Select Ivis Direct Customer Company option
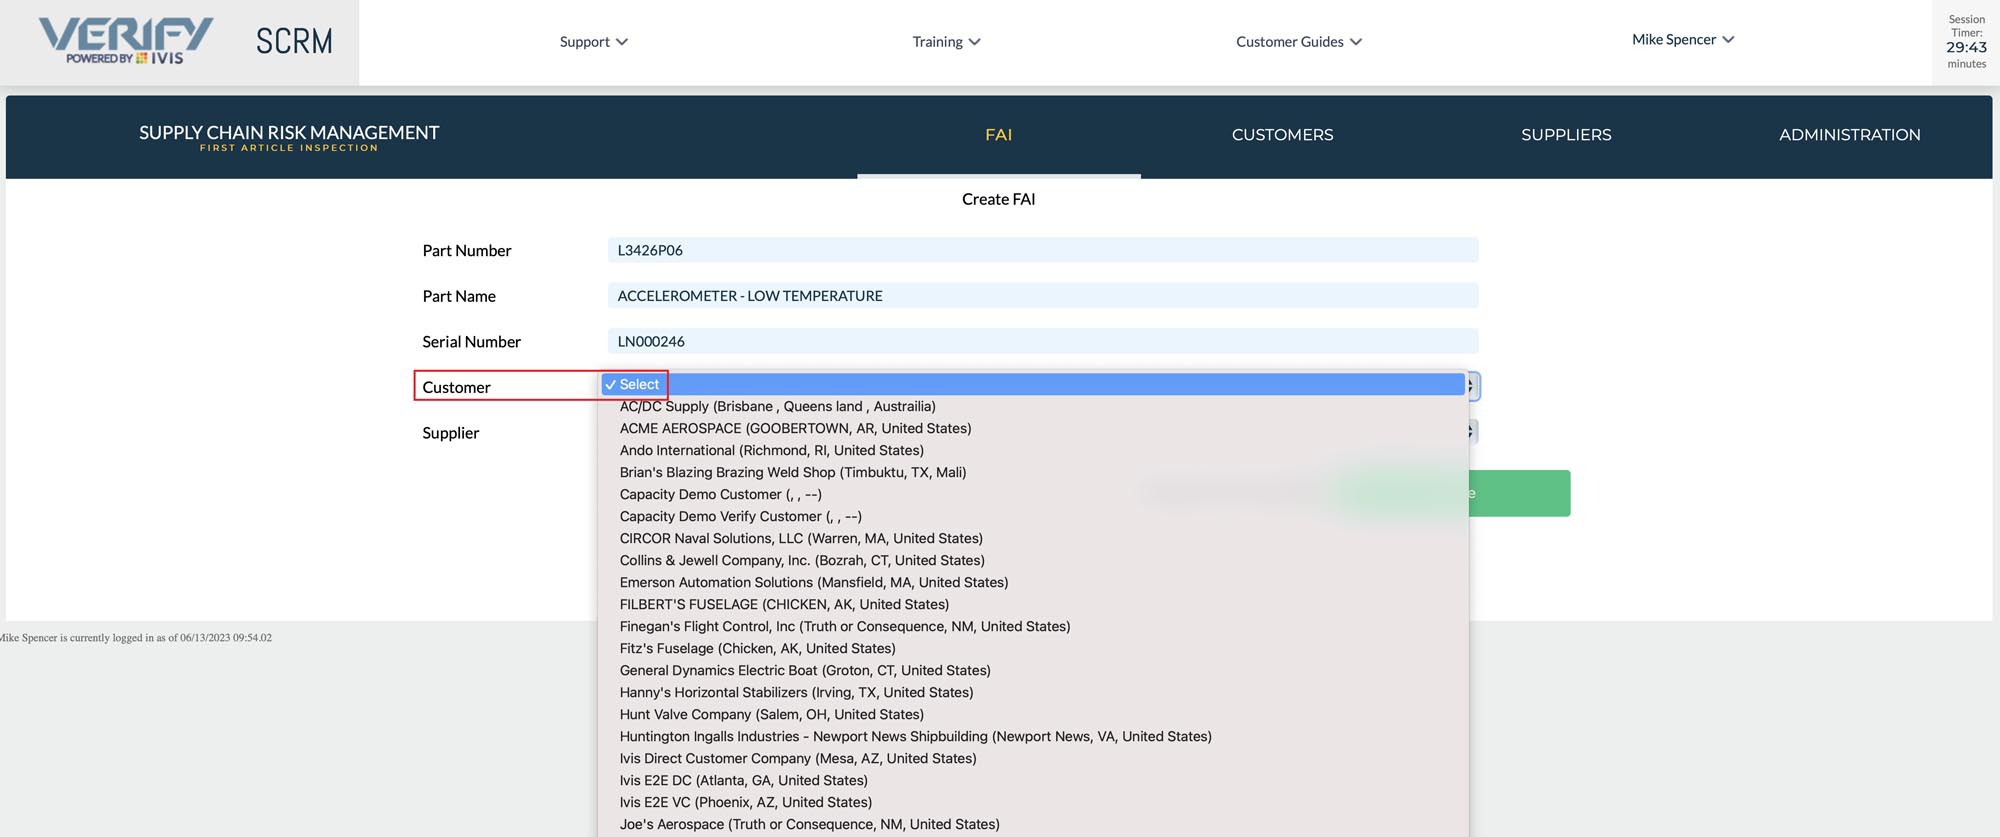The width and height of the screenshot is (2000, 837). tap(1034, 758)
